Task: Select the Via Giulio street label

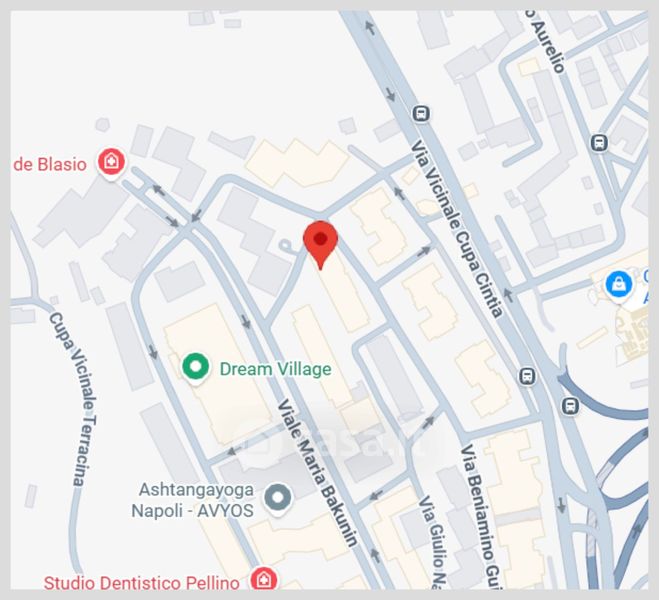Action: (x=433, y=542)
